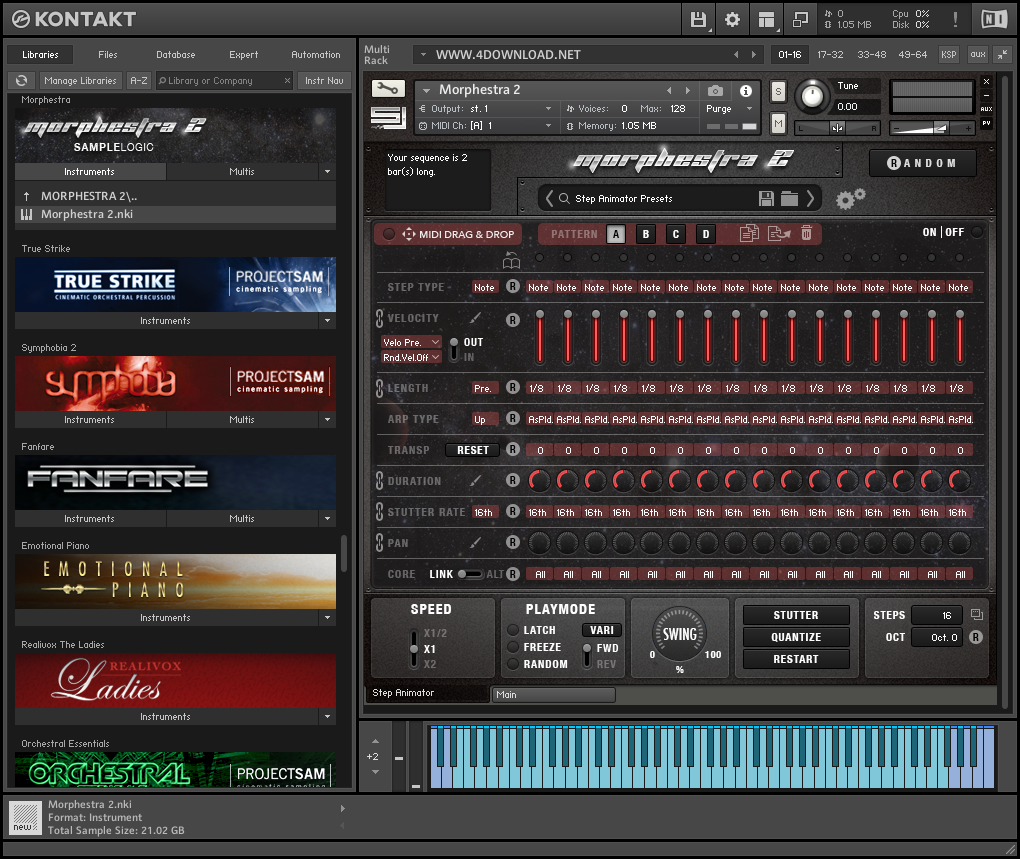This screenshot has width=1020, height=859.
Task: Enable the LATCH playmode option
Action: (x=513, y=630)
